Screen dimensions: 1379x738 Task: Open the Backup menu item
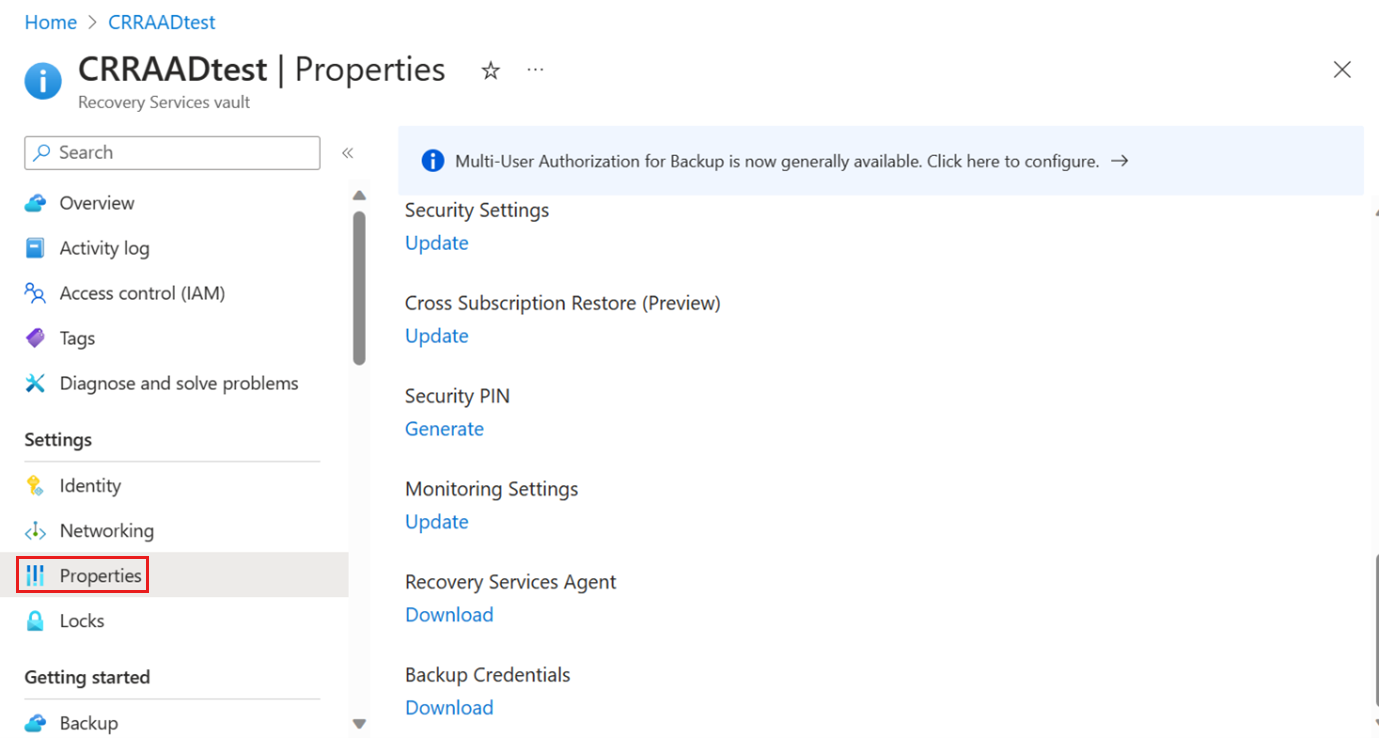(88, 723)
